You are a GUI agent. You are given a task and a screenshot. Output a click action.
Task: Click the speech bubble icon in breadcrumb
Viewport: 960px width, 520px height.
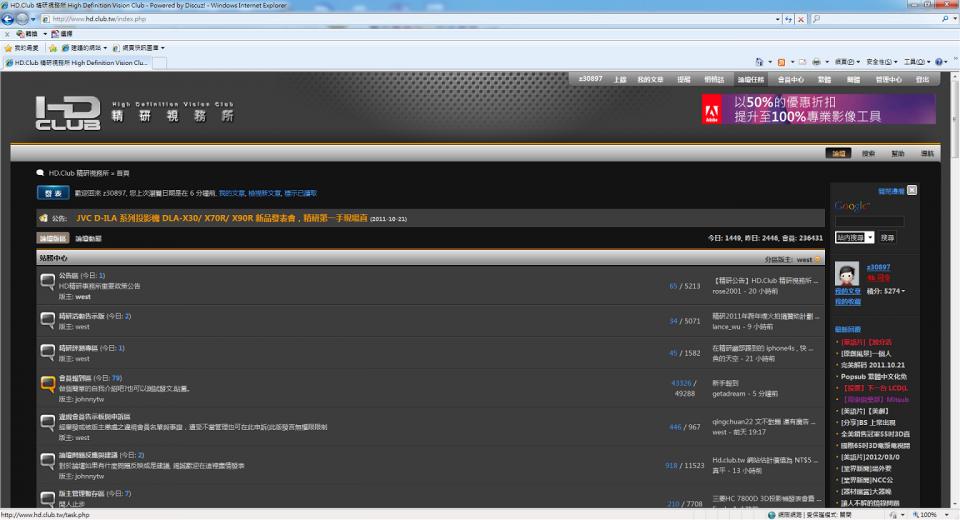(x=40, y=173)
